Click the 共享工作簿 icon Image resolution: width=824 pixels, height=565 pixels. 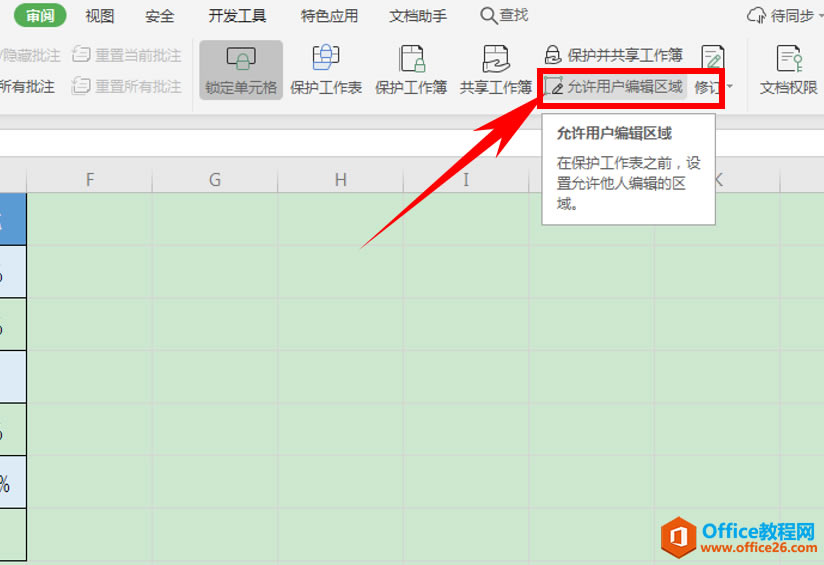point(496,58)
